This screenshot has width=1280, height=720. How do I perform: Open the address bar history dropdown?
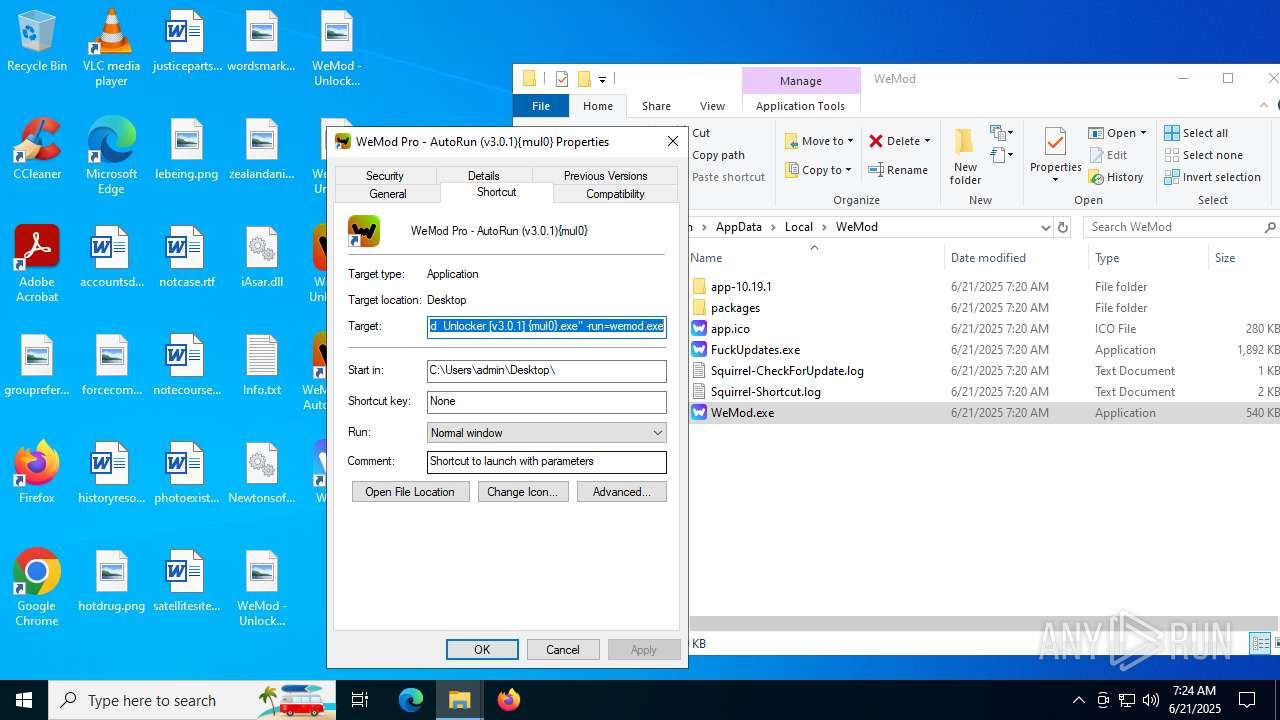click(x=1046, y=227)
